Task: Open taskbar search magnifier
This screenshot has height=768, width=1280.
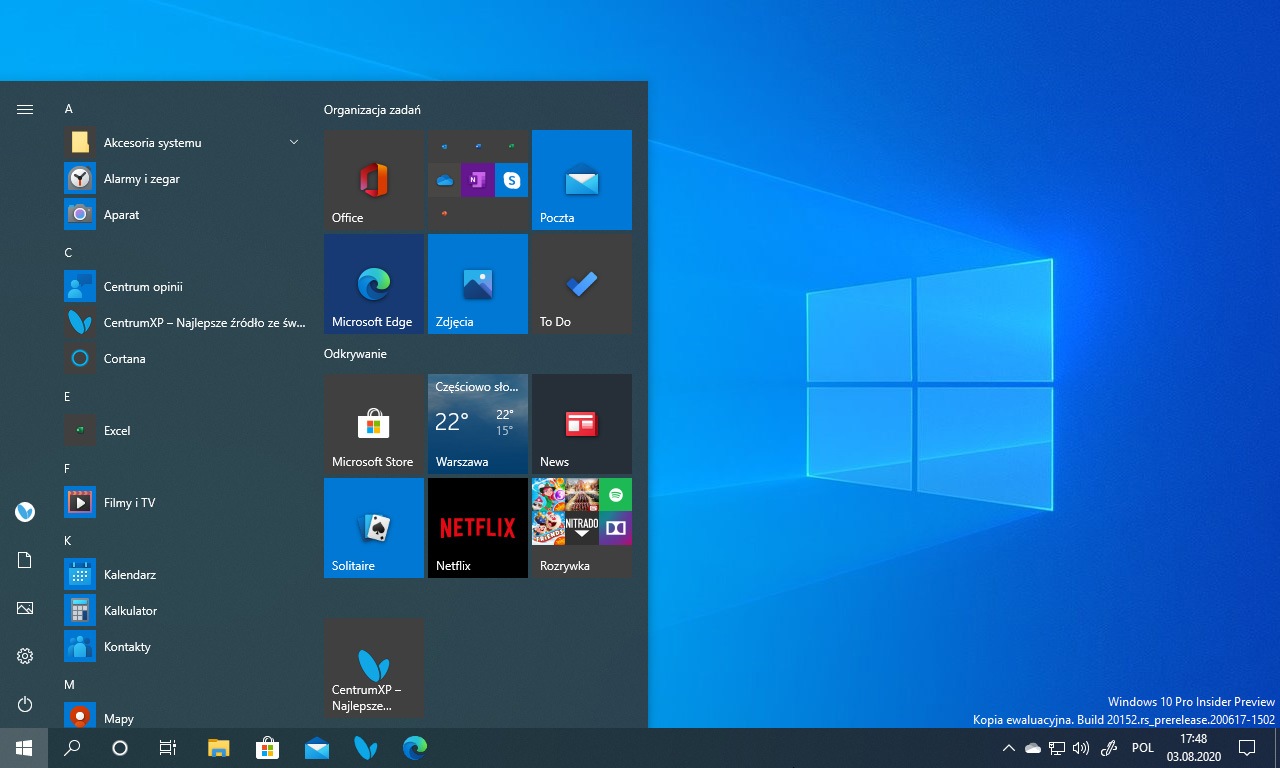Action: click(x=72, y=748)
